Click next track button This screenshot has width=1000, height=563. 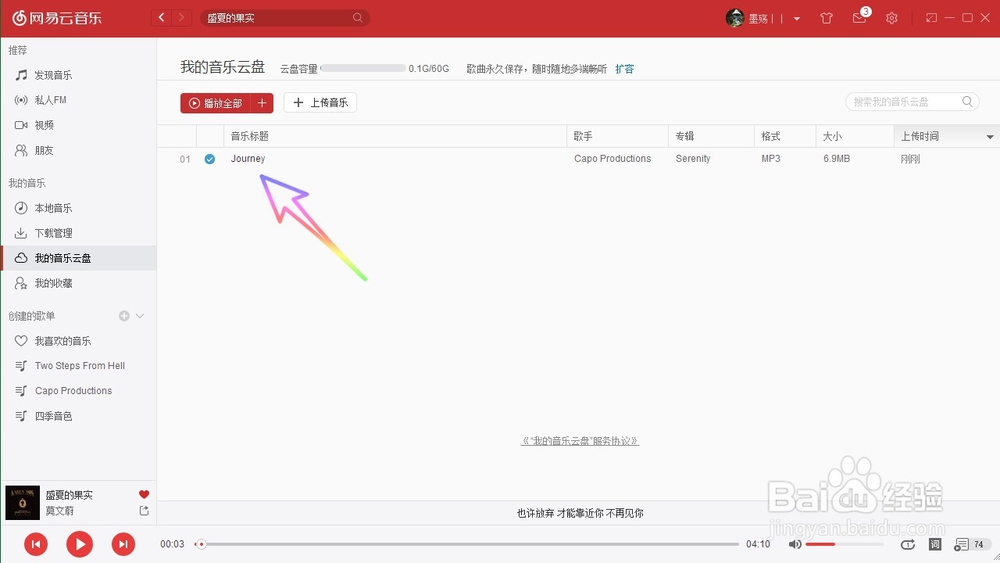point(123,544)
